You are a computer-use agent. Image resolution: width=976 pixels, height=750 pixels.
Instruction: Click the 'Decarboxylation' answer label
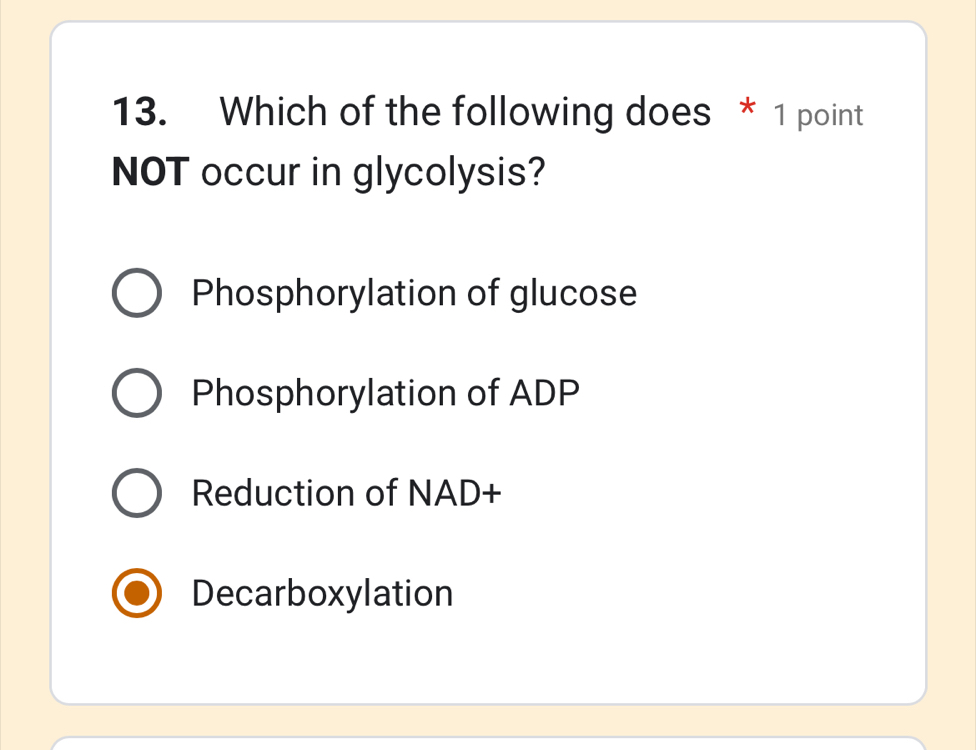[322, 592]
